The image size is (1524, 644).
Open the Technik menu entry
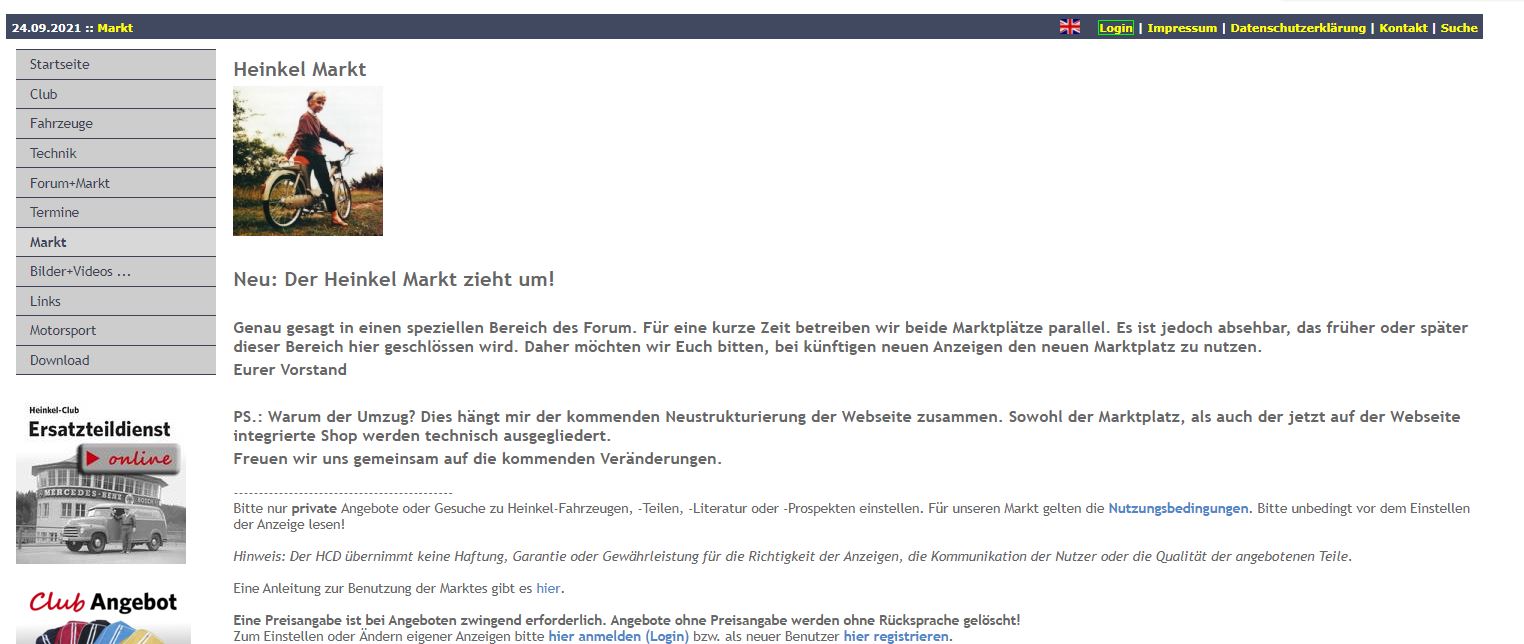(115, 153)
